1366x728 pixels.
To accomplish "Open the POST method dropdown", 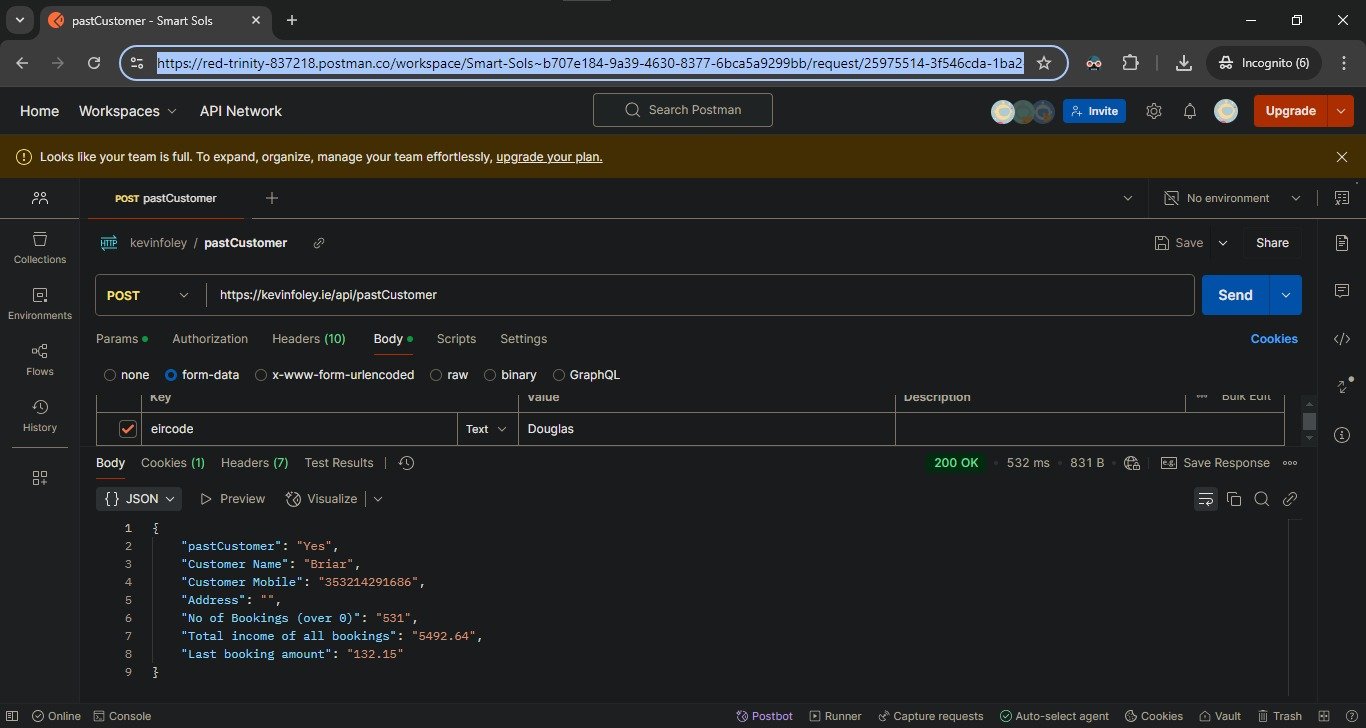I will pos(148,295).
